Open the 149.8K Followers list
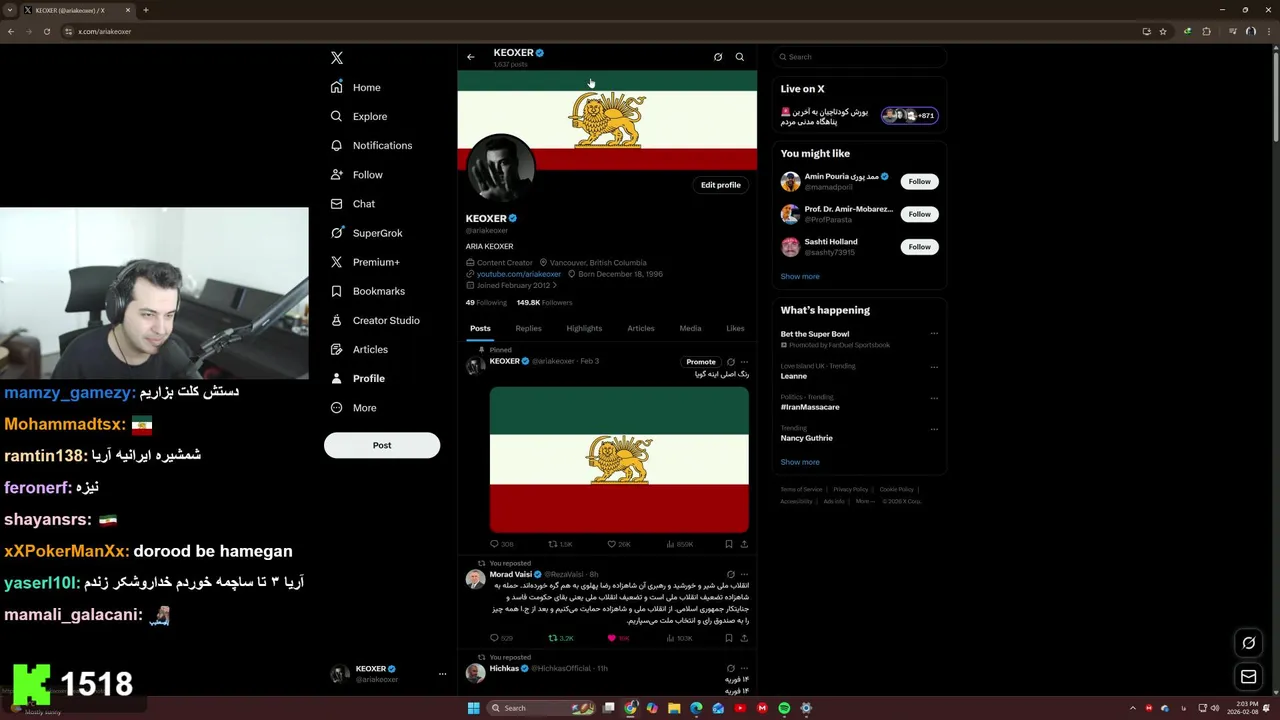Viewport: 1280px width, 720px height. (x=544, y=302)
